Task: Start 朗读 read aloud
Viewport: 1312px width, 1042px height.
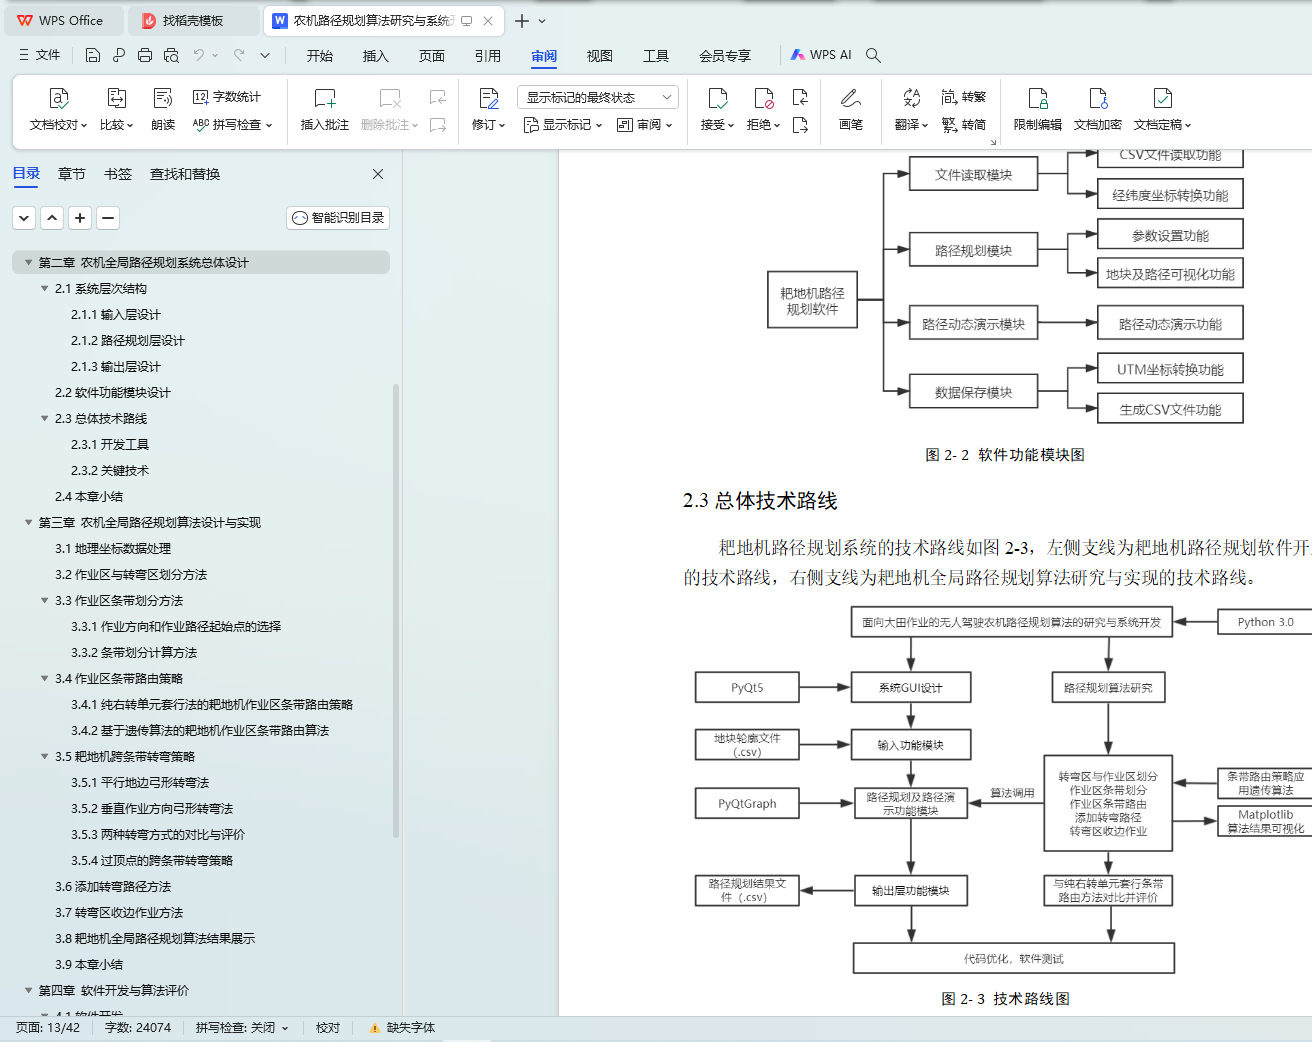Action: [163, 110]
